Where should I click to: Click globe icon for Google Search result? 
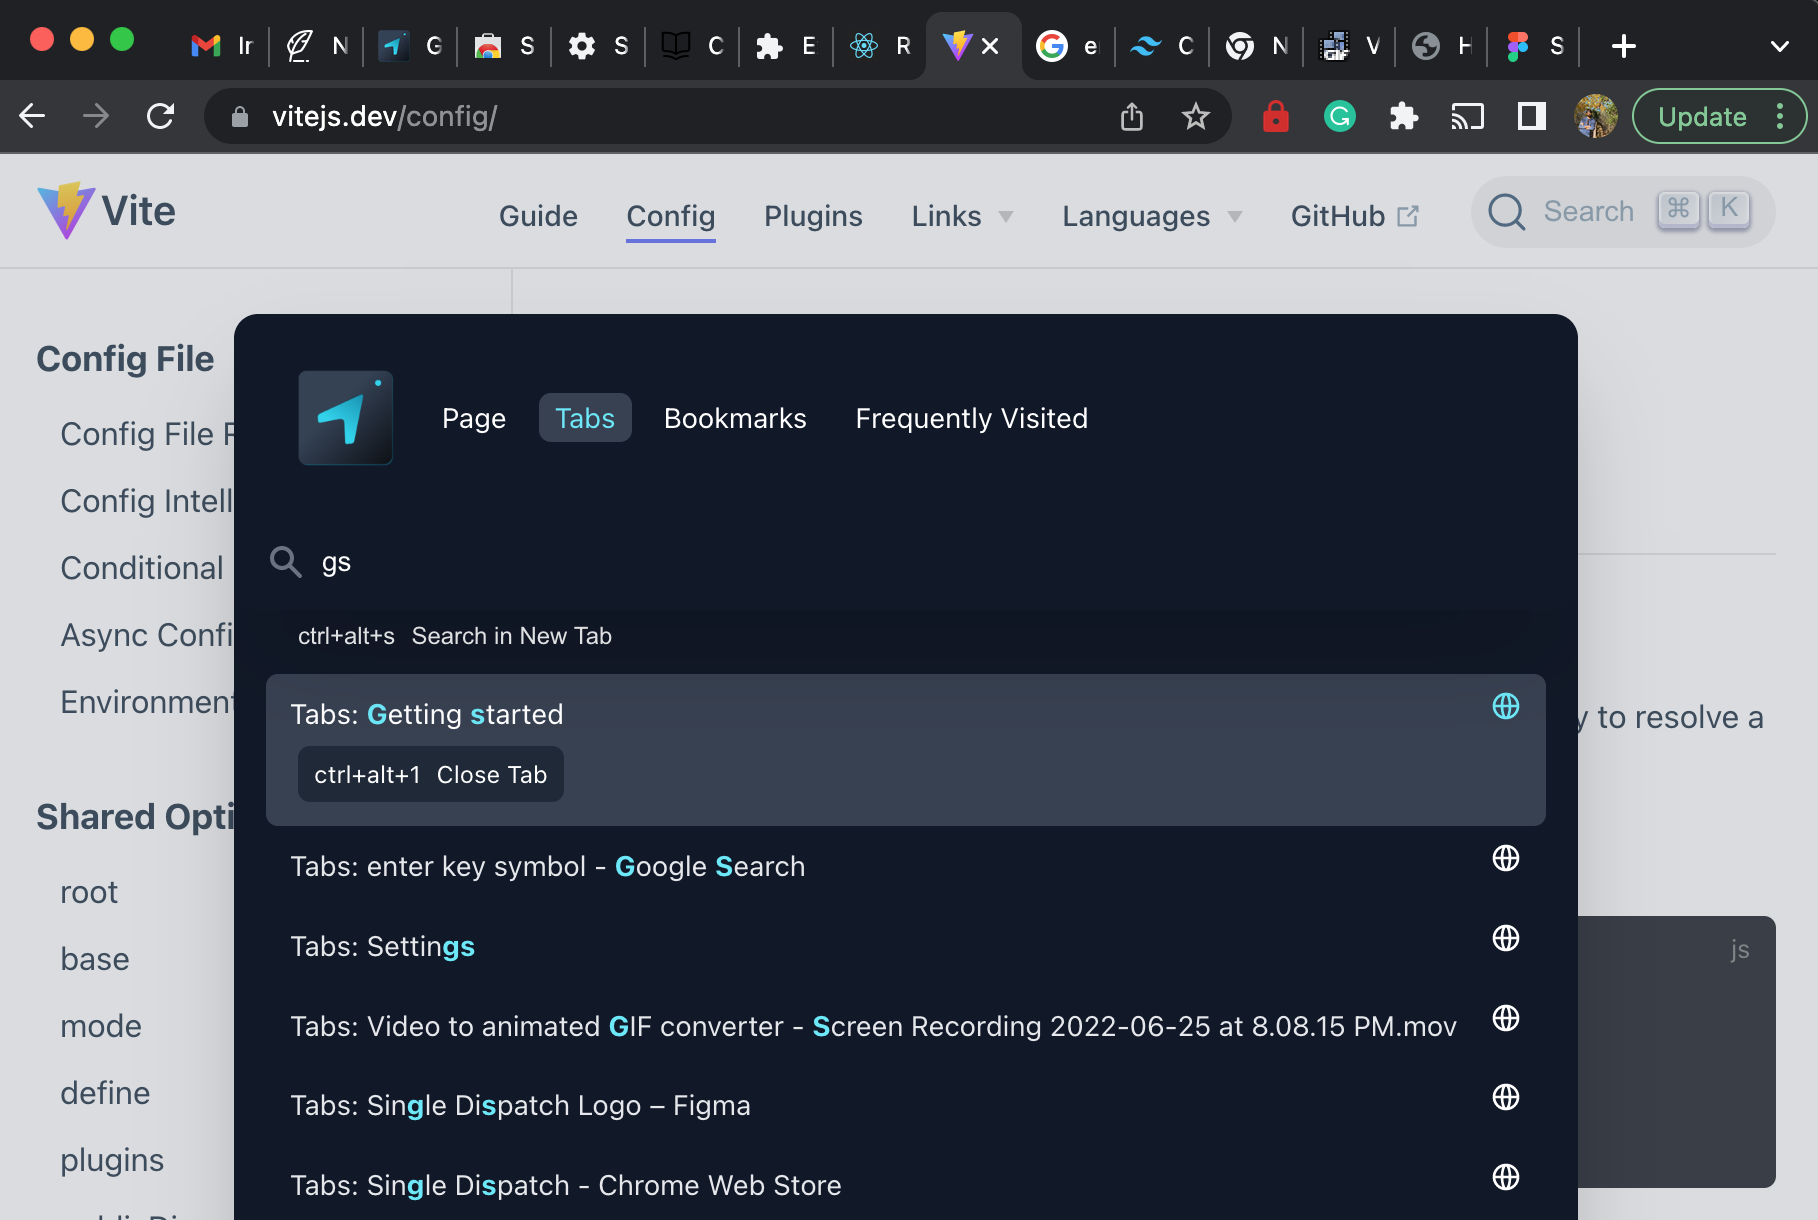tap(1506, 858)
